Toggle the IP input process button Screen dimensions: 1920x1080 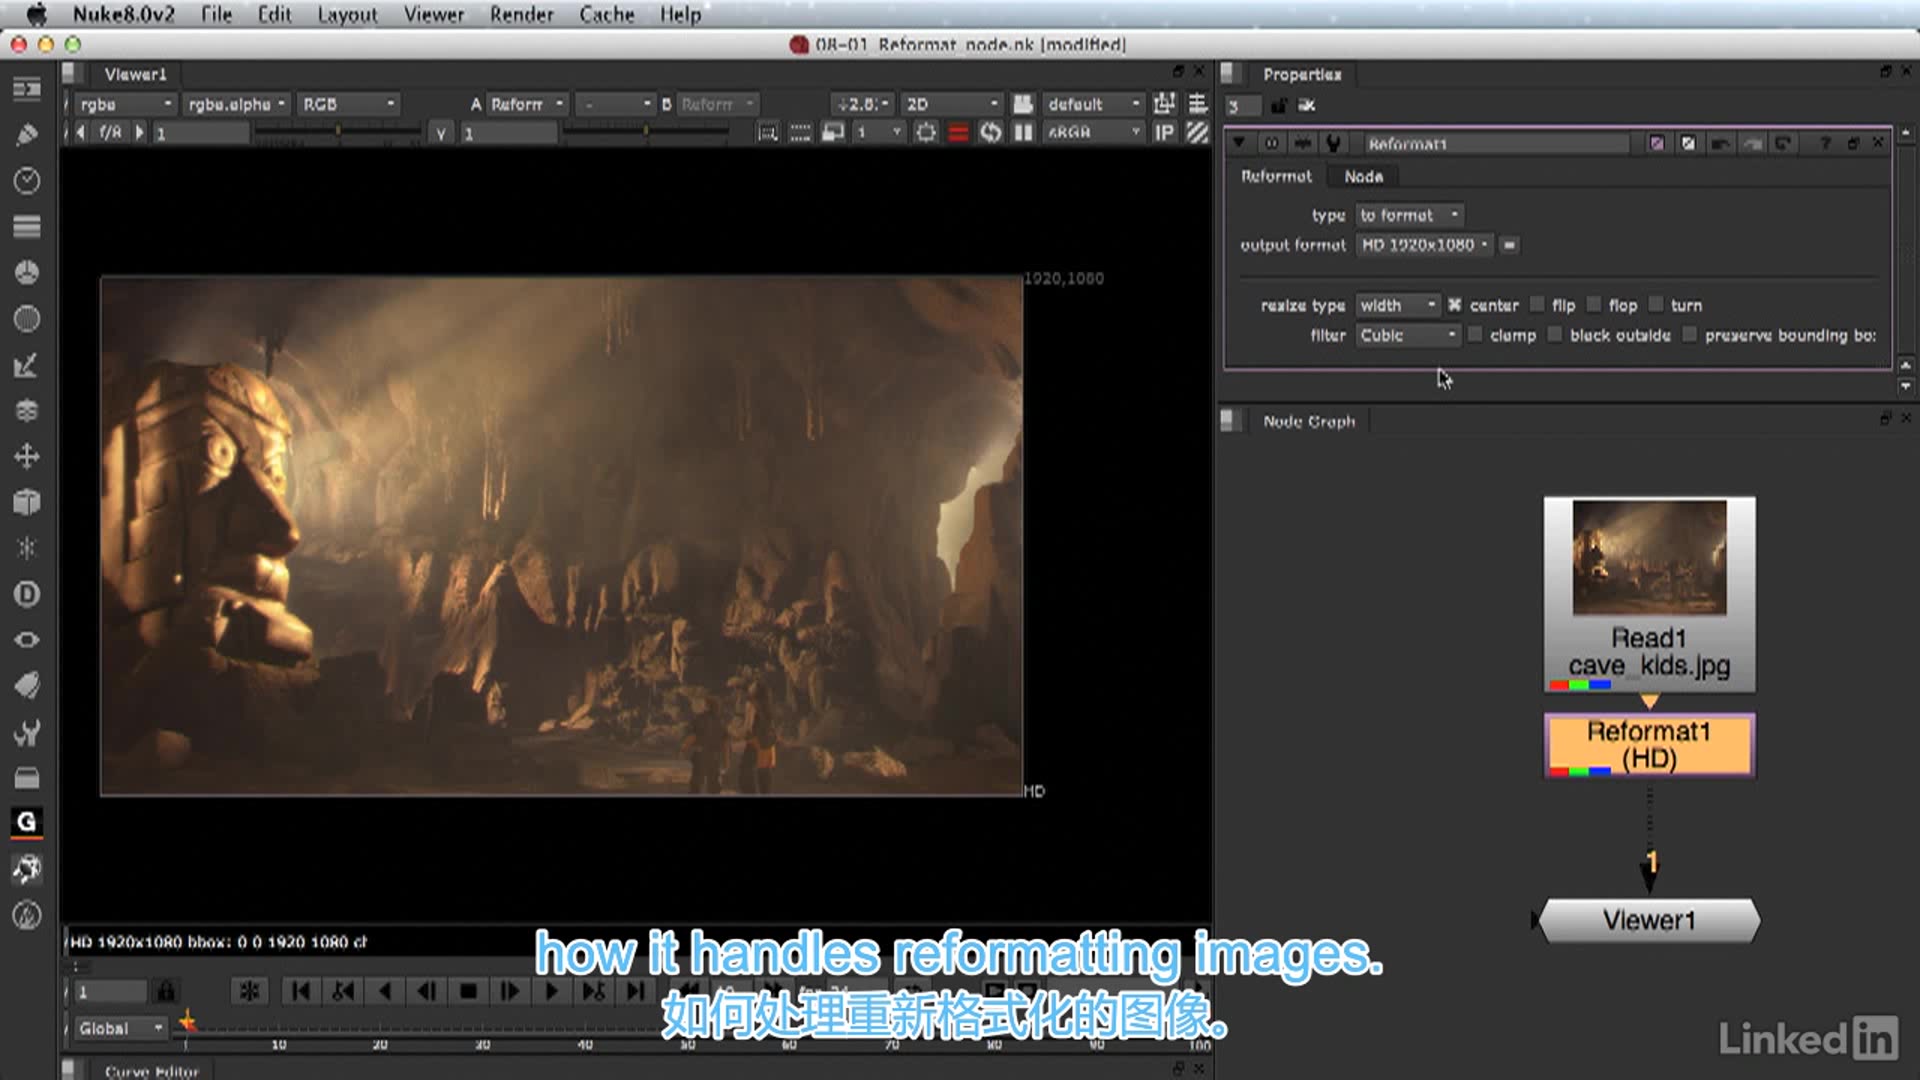[x=1164, y=132]
